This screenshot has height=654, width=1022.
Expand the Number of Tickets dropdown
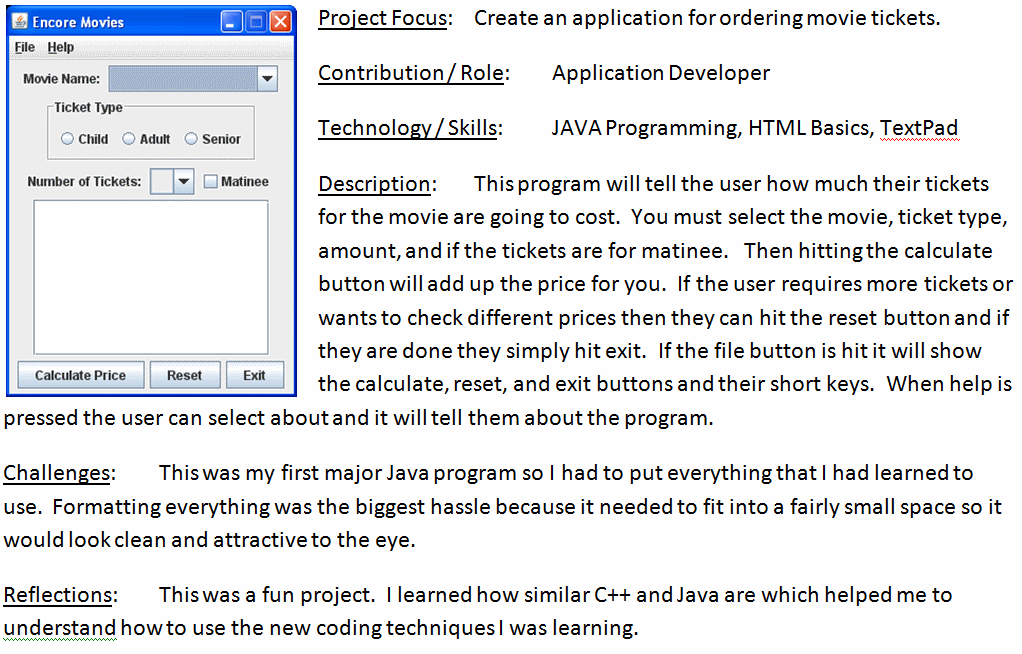pyautogui.click(x=183, y=181)
